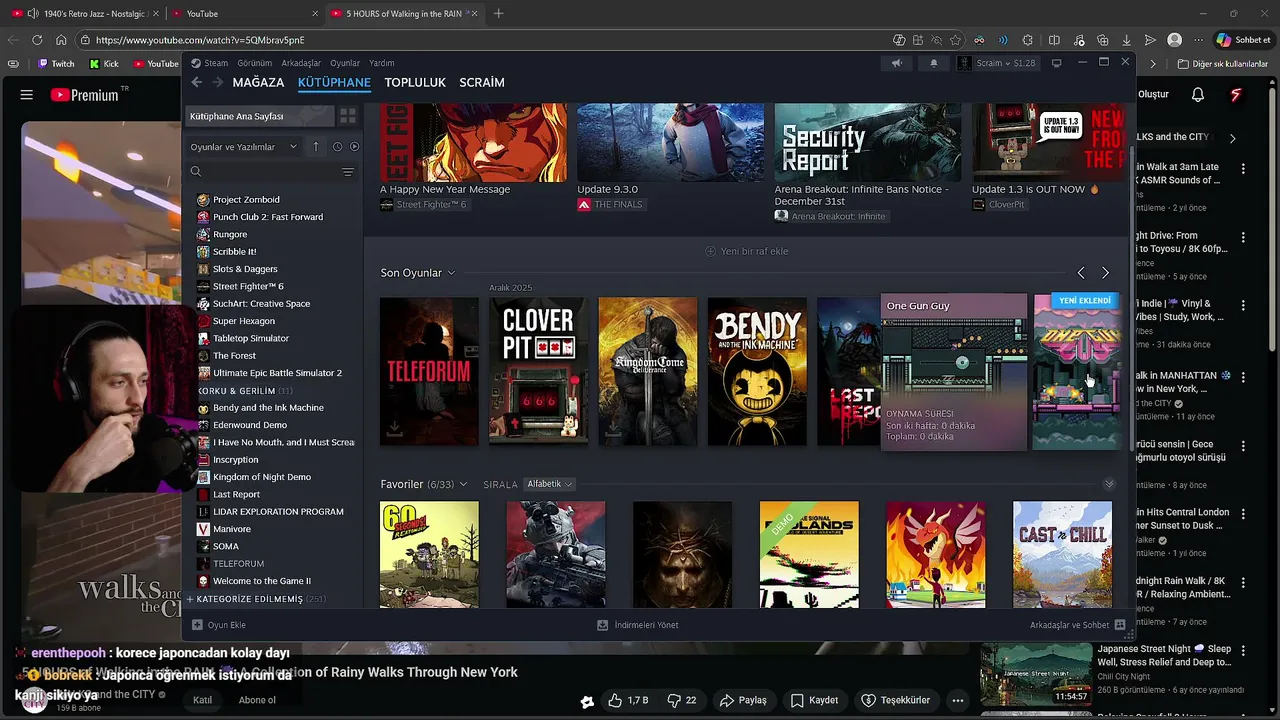Click YouTube Katıl button
The width and height of the screenshot is (1280, 720).
tap(203, 700)
